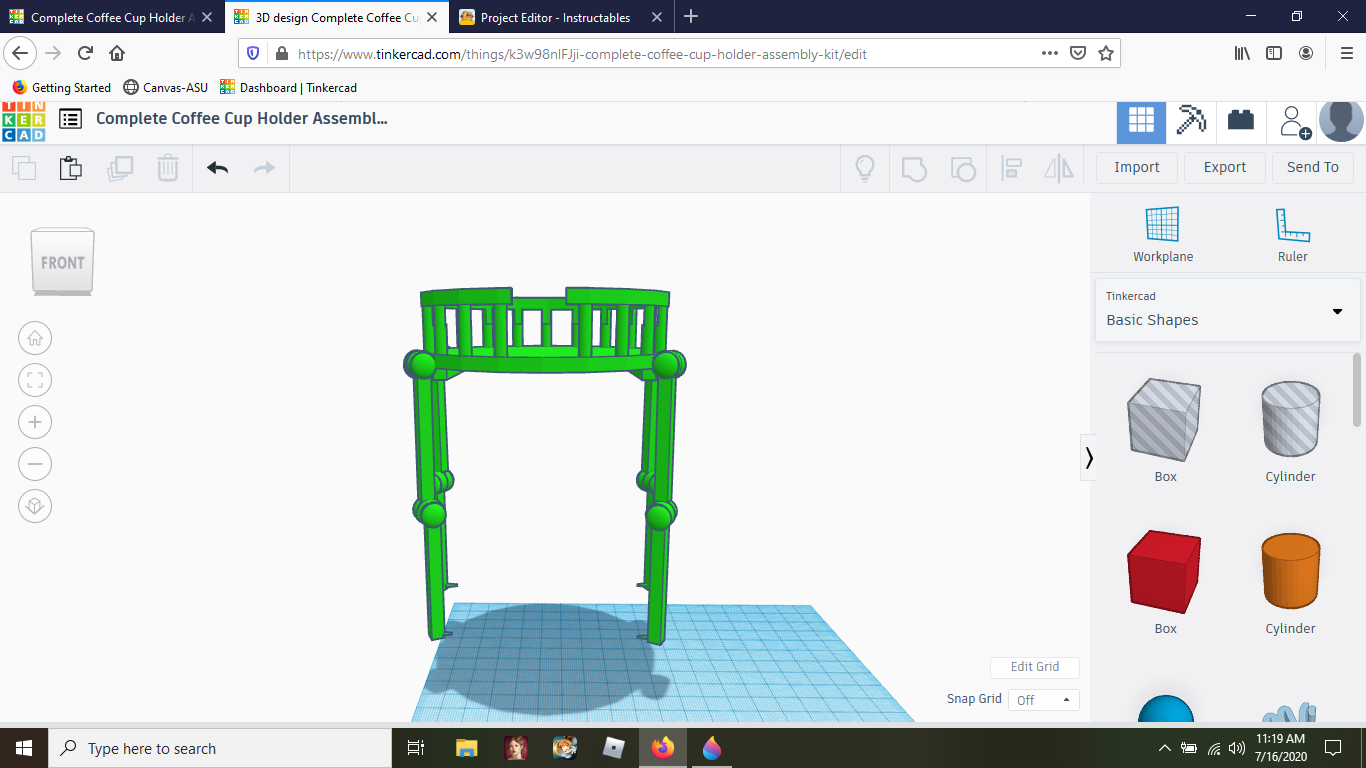Click the Windows taskbar search box
The width and height of the screenshot is (1366, 768).
(x=219, y=748)
